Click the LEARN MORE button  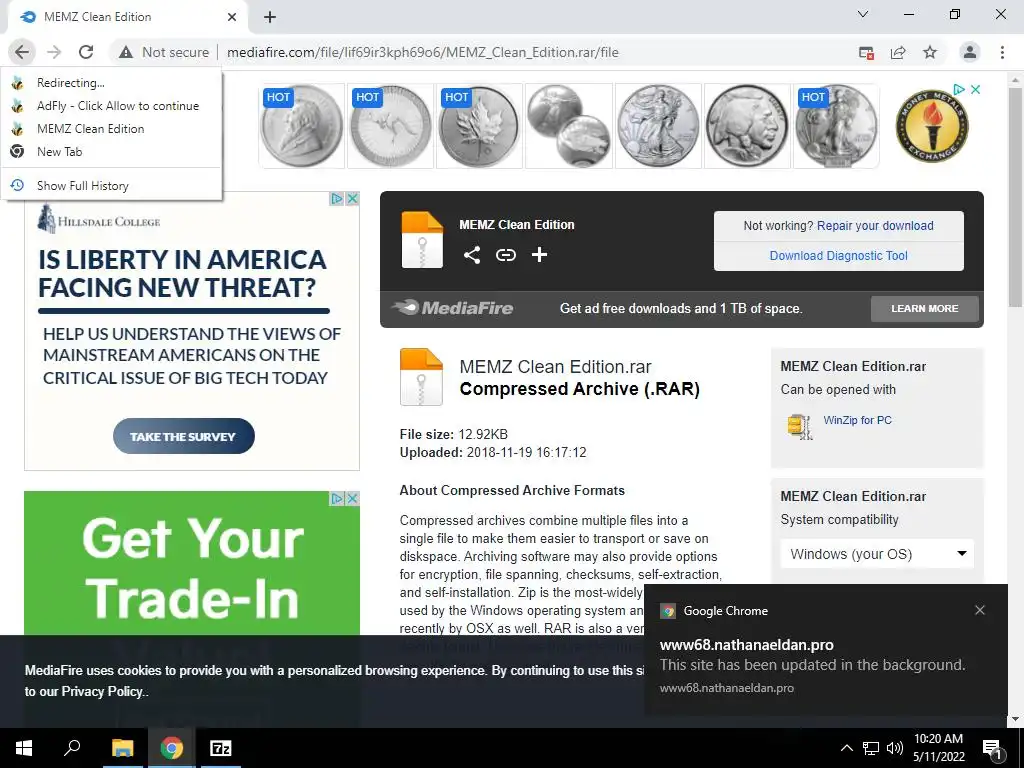(925, 308)
